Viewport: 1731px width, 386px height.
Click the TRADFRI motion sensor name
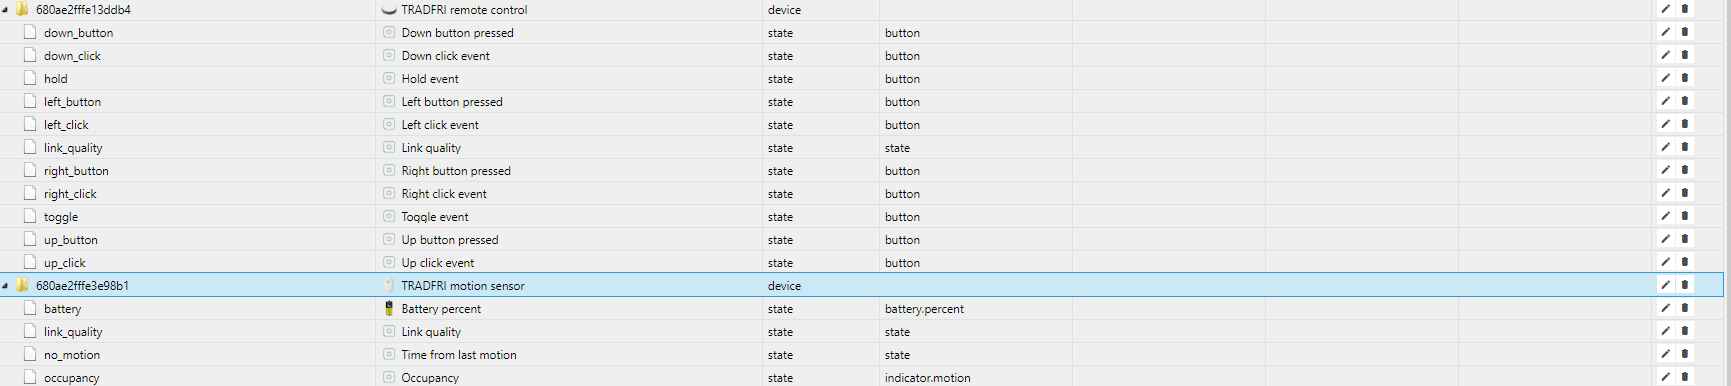463,286
